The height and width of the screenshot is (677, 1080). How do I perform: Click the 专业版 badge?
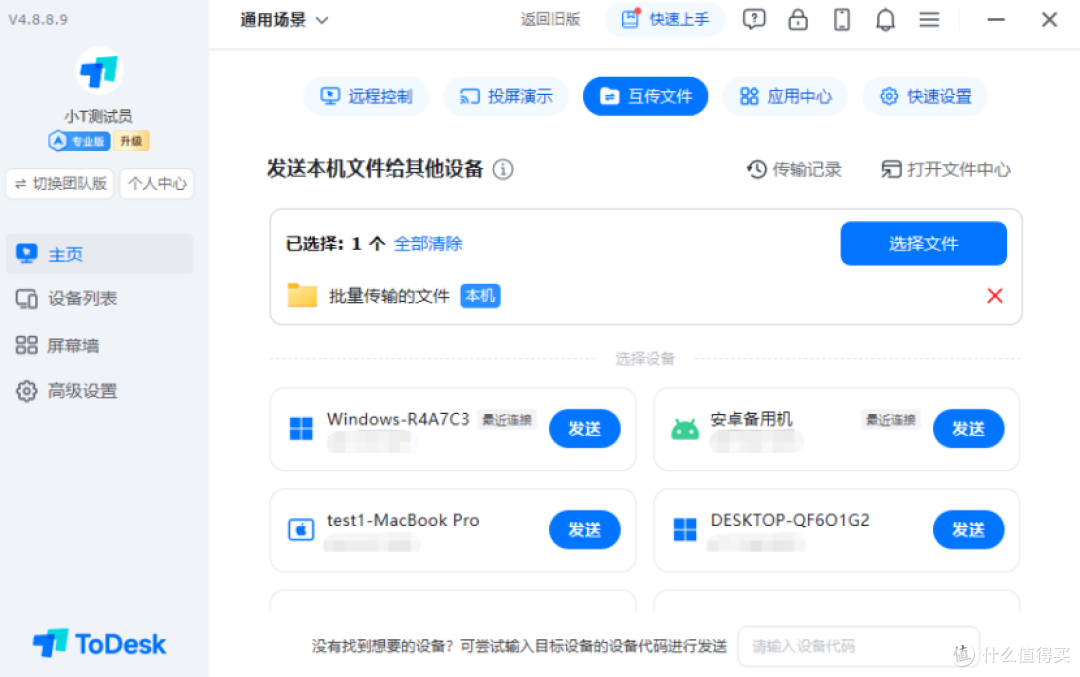(79, 141)
